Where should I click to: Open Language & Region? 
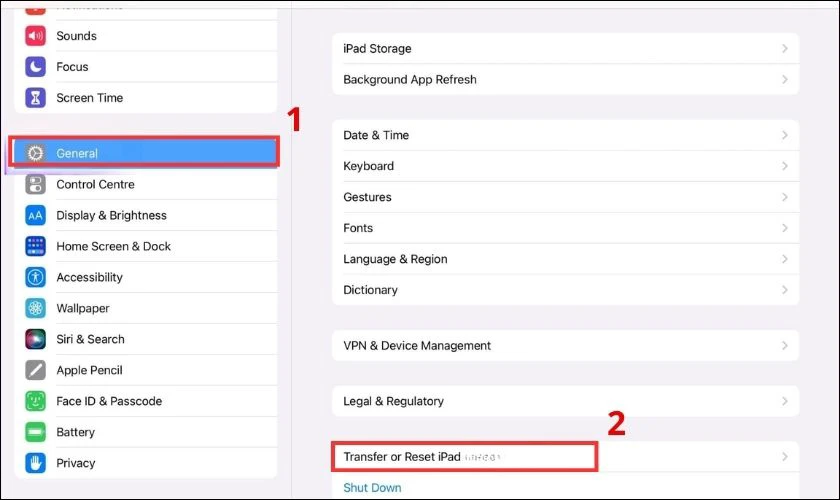(566, 259)
